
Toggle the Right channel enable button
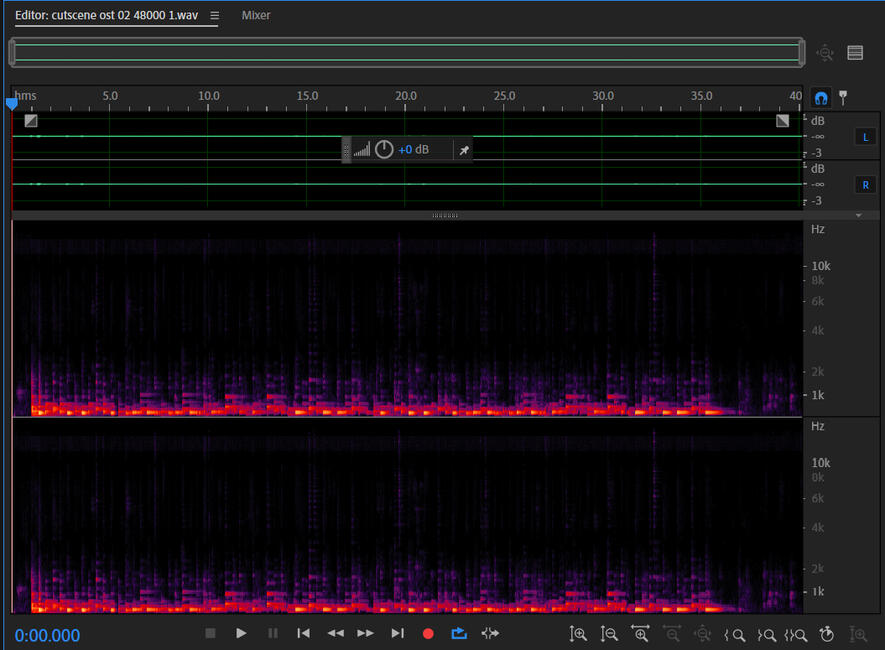[864, 185]
